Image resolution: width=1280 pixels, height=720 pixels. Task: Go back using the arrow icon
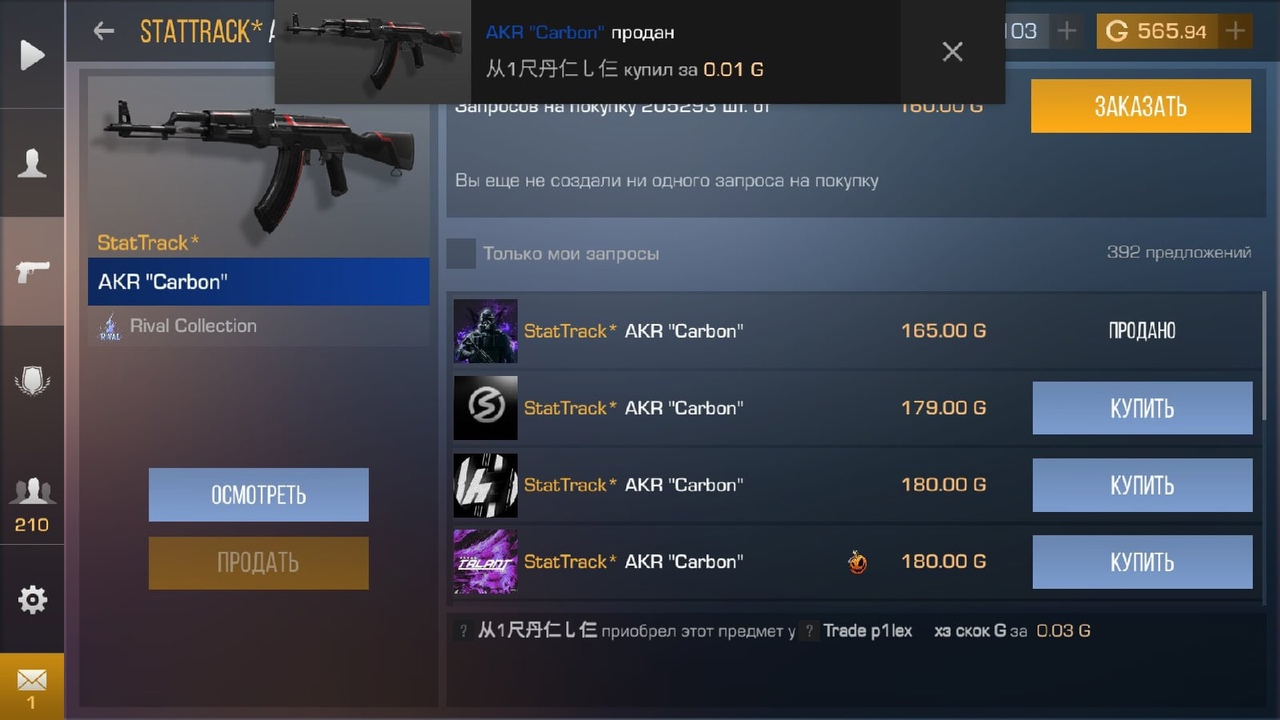103,31
